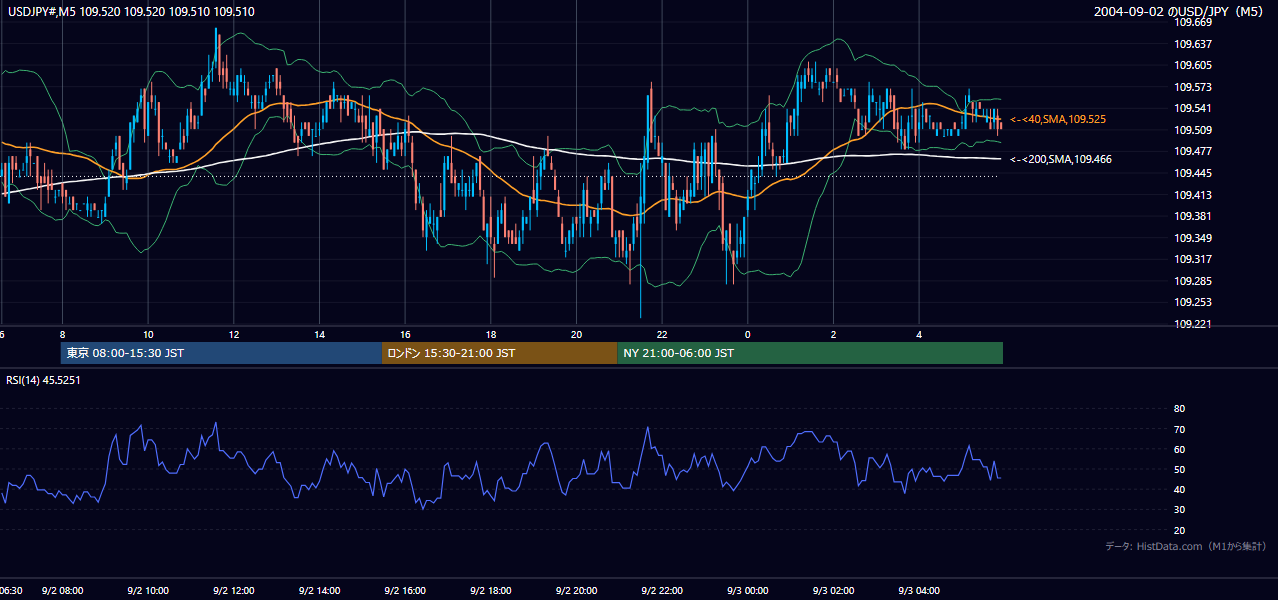The height and width of the screenshot is (600, 1278).
Task: Click price axis value 109.349
Action: (1193, 238)
